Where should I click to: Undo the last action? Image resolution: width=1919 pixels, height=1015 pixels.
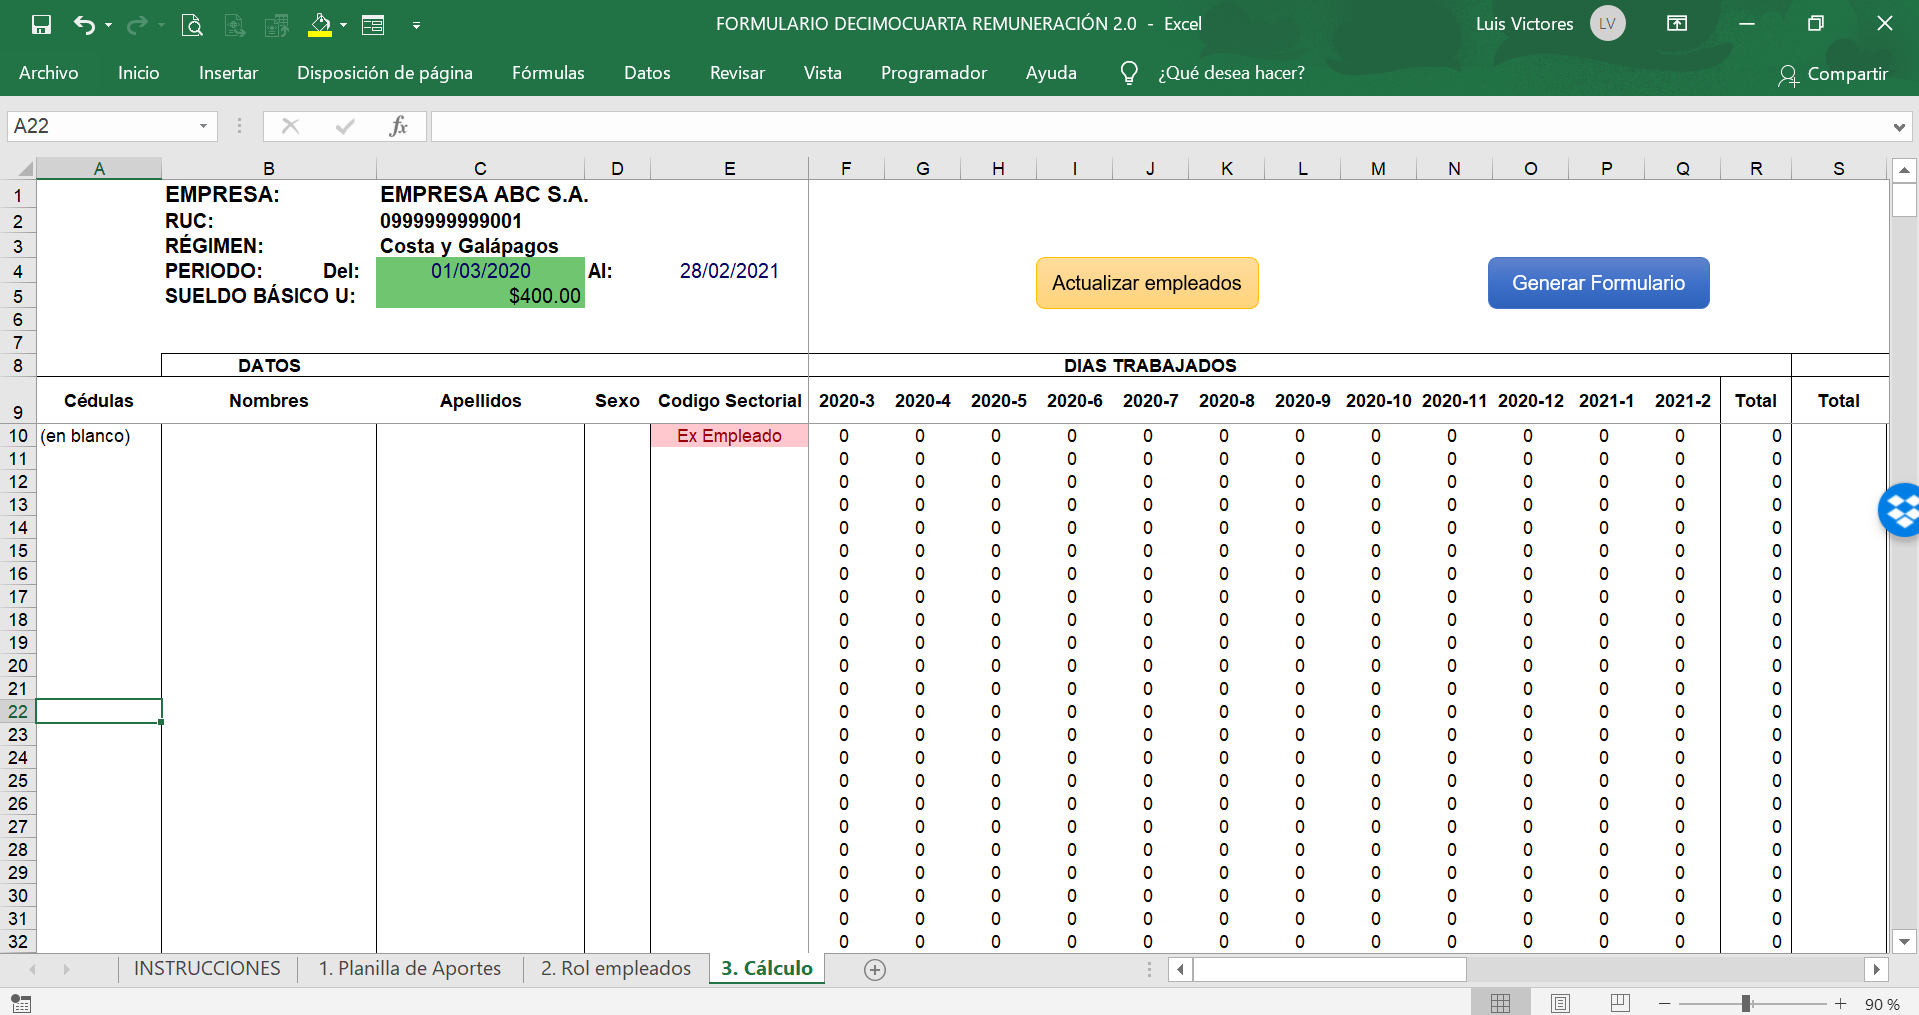coord(84,25)
